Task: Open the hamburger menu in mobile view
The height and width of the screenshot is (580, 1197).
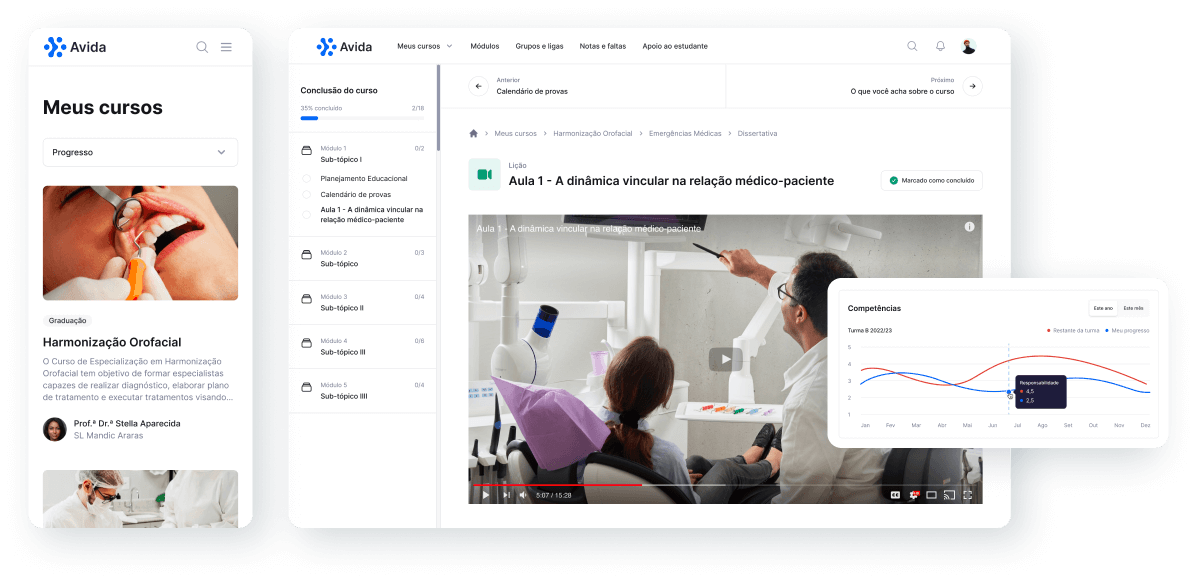Action: click(x=226, y=47)
